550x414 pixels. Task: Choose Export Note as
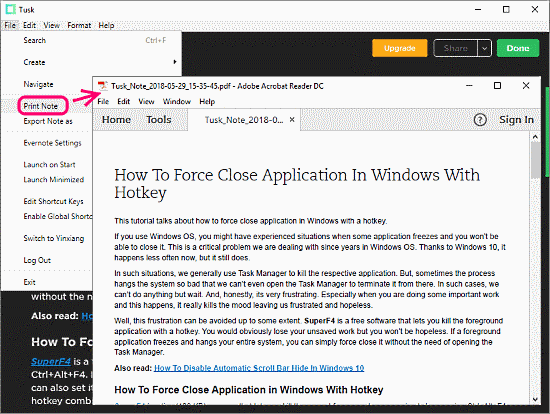point(48,121)
